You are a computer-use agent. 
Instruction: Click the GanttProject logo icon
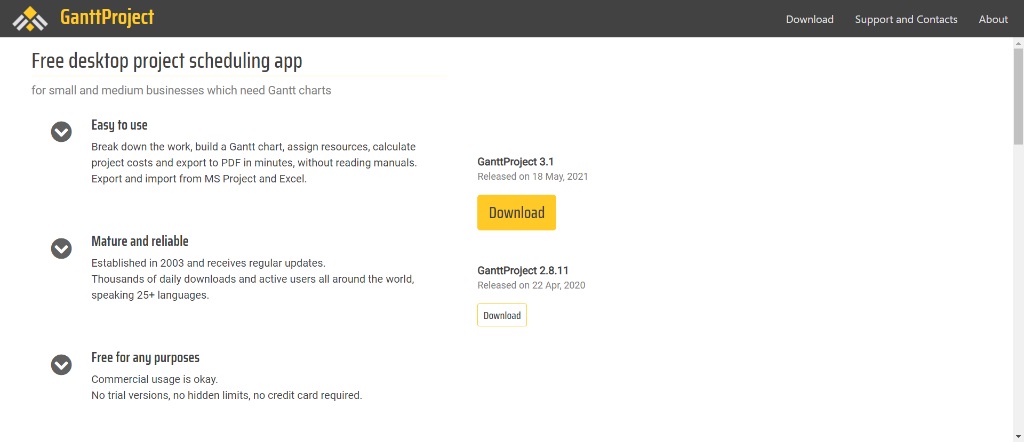30,18
